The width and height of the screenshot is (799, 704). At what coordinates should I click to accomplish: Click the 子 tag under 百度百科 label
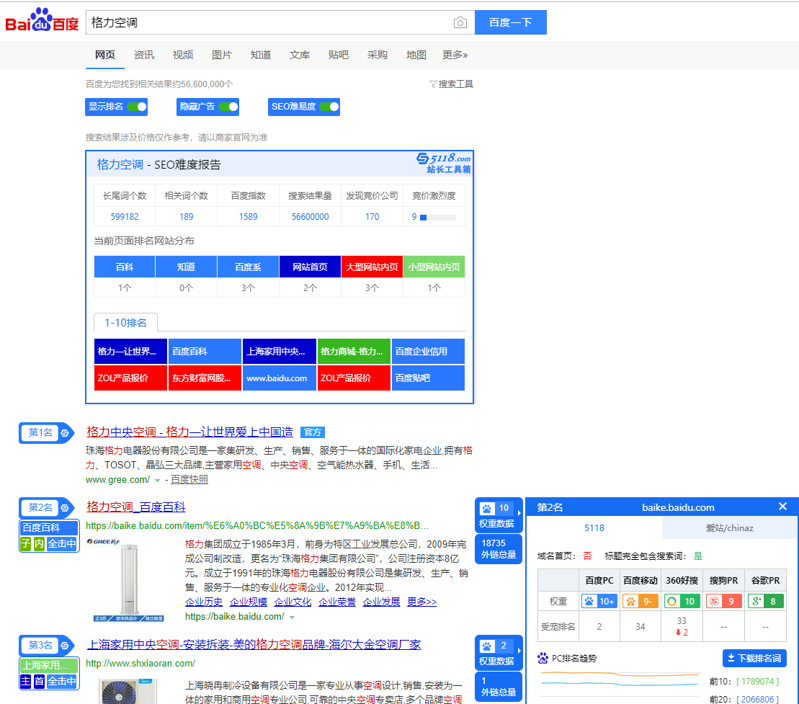click(x=25, y=544)
